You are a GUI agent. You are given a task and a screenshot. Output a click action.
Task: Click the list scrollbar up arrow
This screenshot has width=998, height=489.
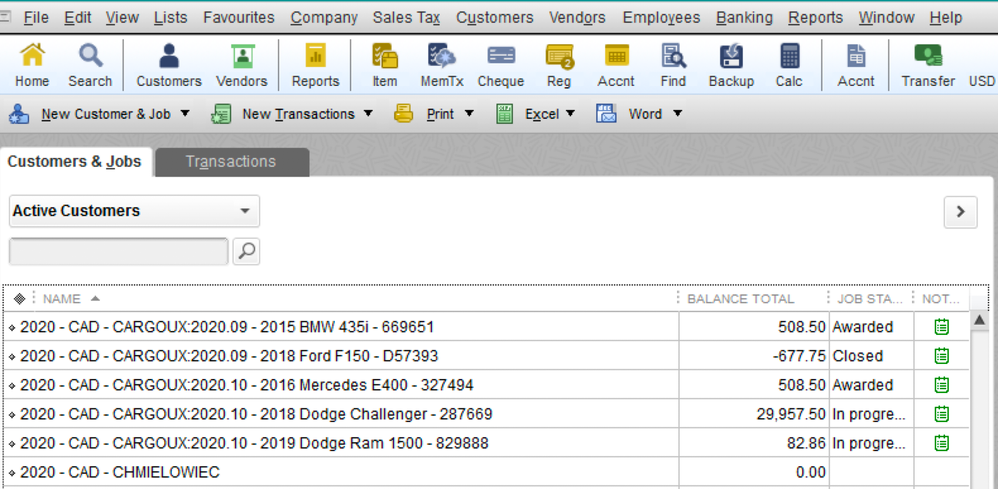pos(980,320)
